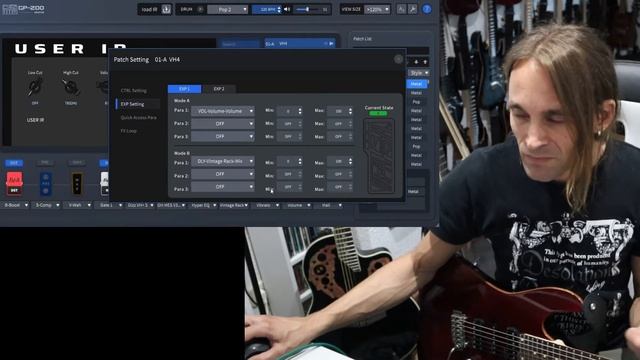Select the first Pop row in patch list
The width and height of the screenshot is (640, 360).
coord(416,102)
